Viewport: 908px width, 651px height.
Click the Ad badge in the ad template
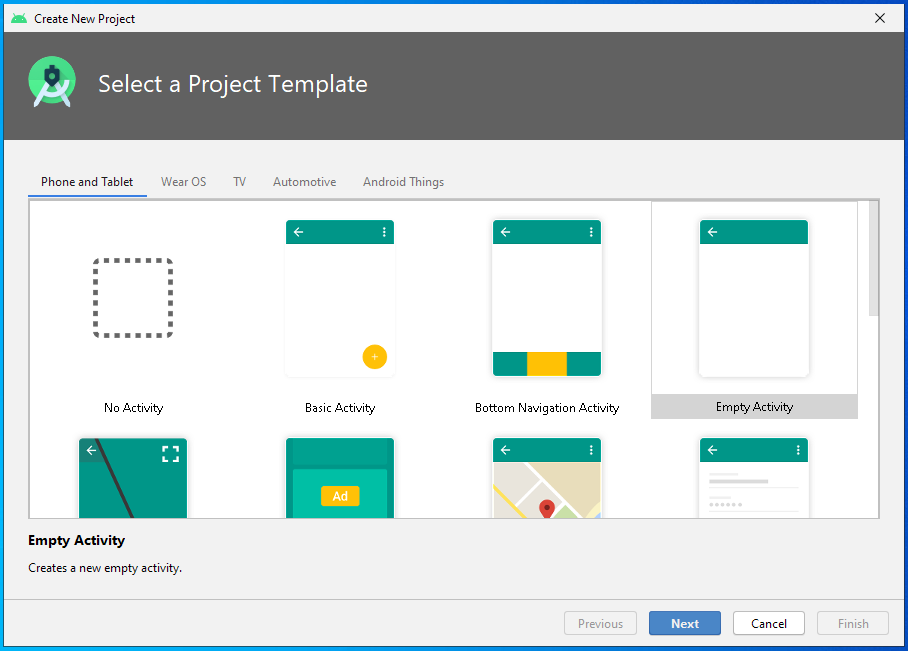[340, 496]
